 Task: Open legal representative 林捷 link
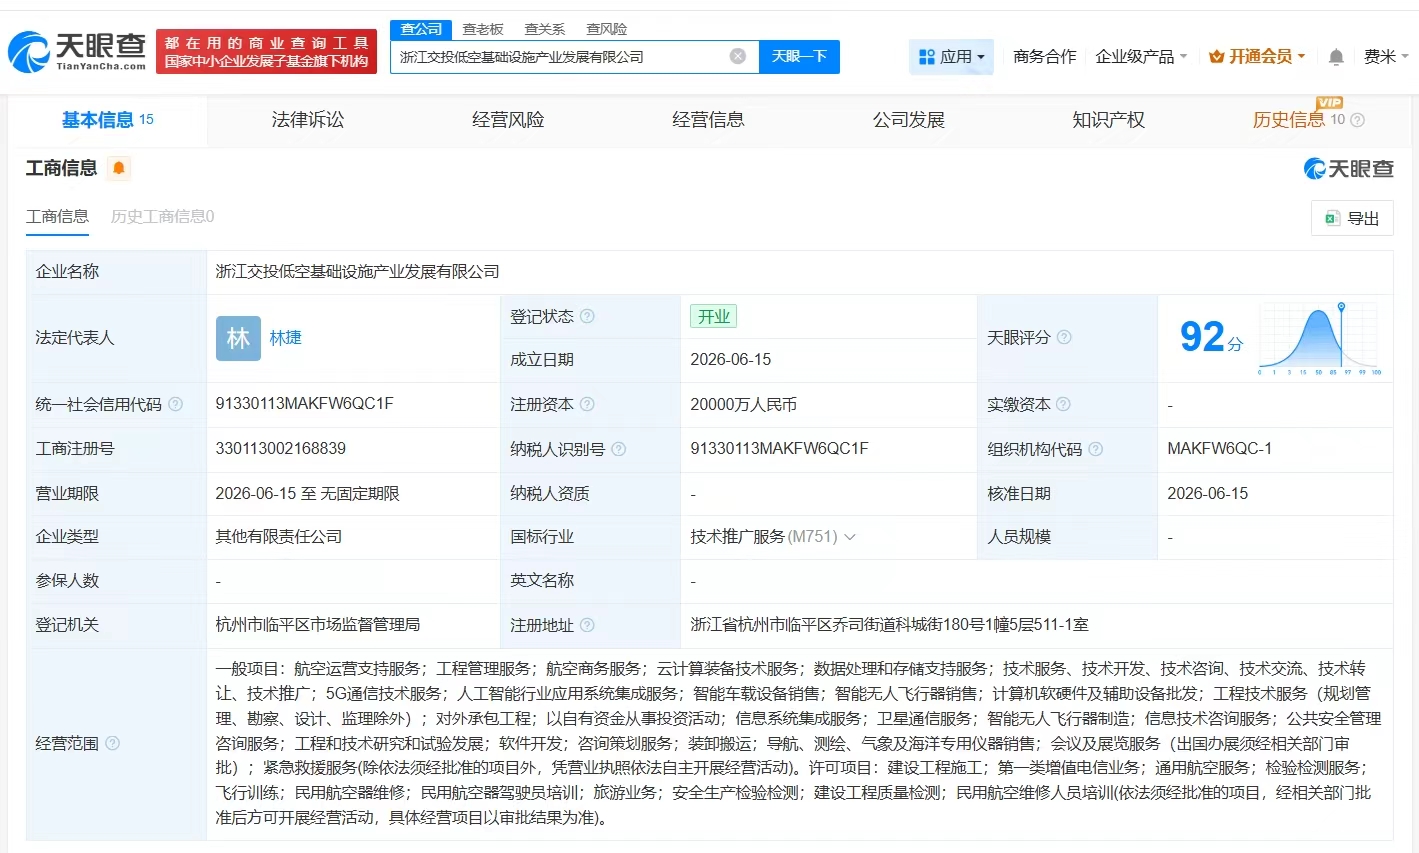(x=286, y=338)
